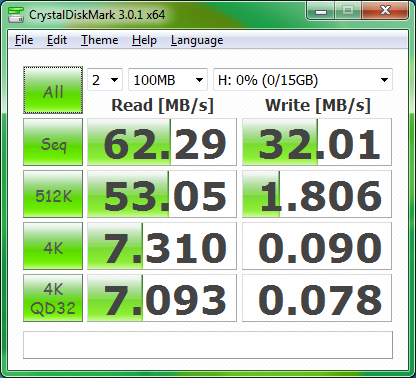Viewport: 416px width, 378px height.
Task: Start the 4K benchmark test
Action: point(53,246)
